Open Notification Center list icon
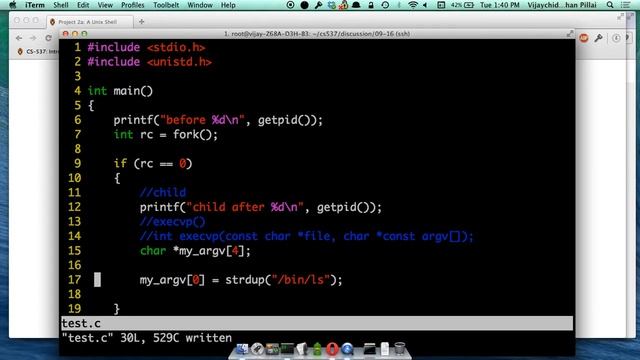The image size is (640, 360). pos(625,5)
